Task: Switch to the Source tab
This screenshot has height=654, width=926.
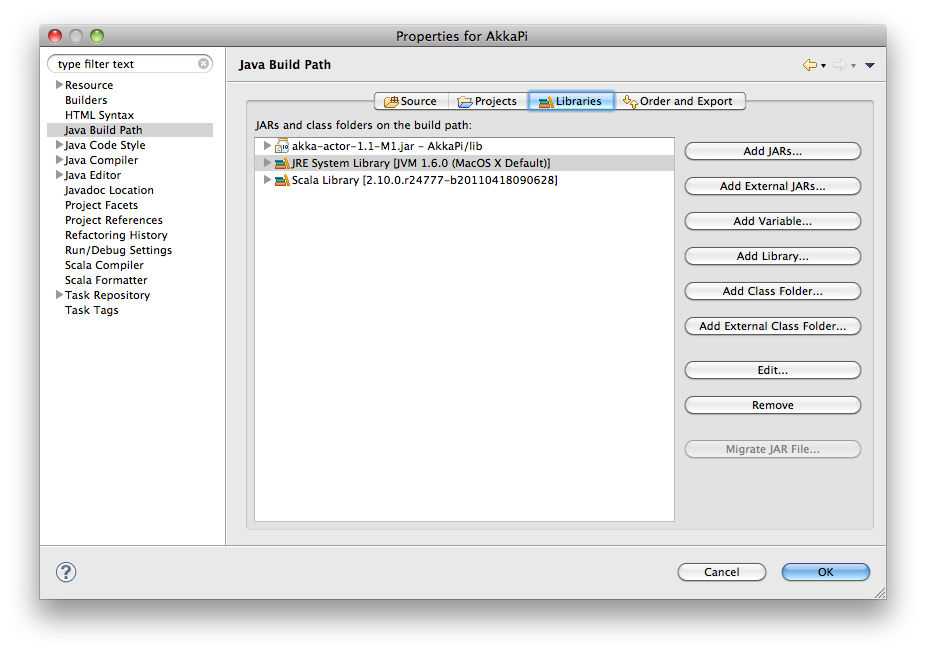Action: 411,100
